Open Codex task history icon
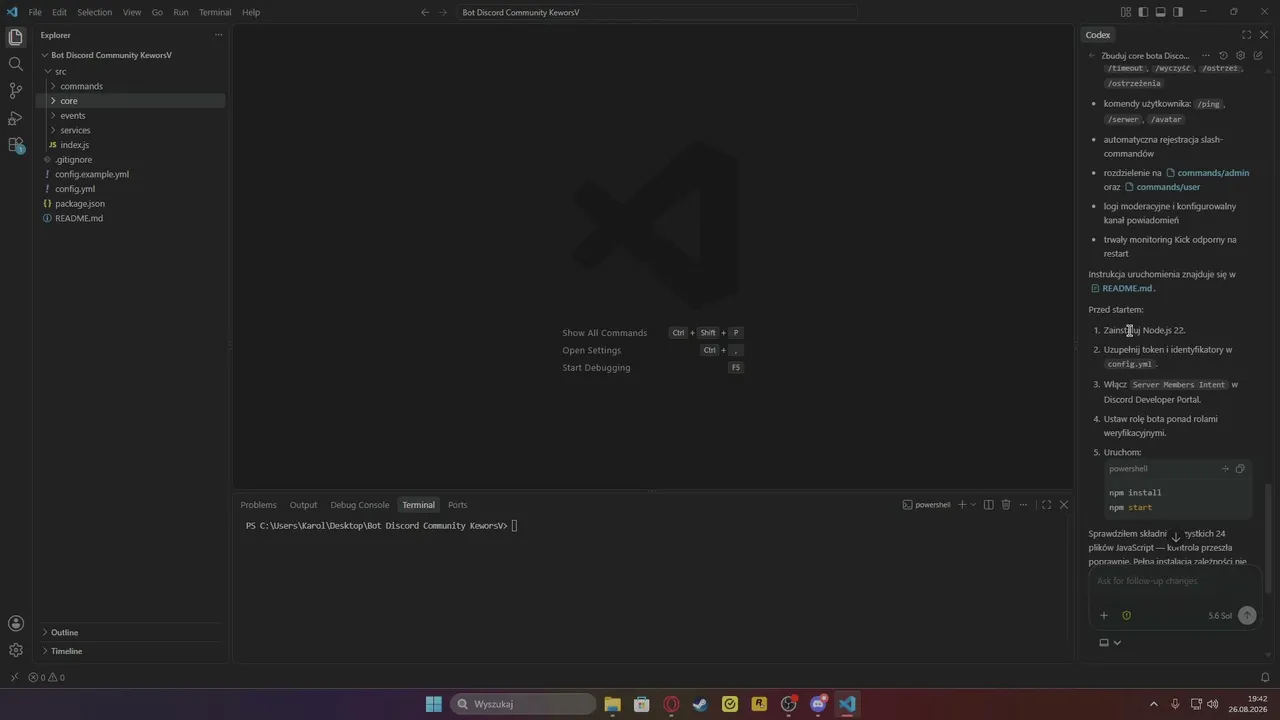Image resolution: width=1280 pixels, height=720 pixels. [1223, 56]
